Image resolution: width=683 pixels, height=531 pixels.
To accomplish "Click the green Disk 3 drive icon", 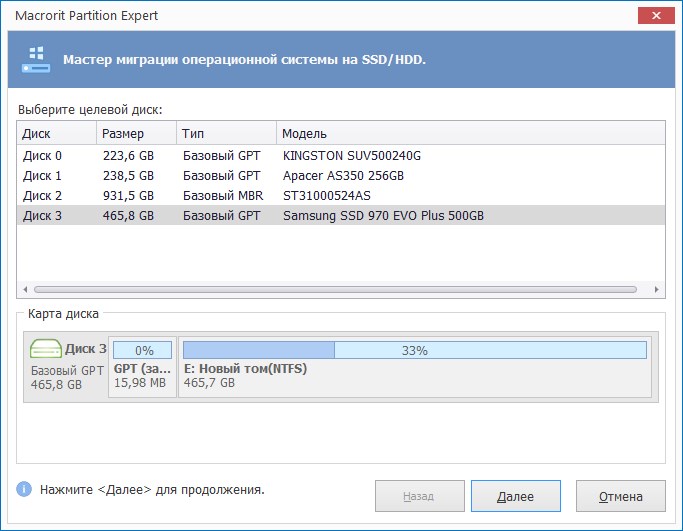I will [x=45, y=348].
